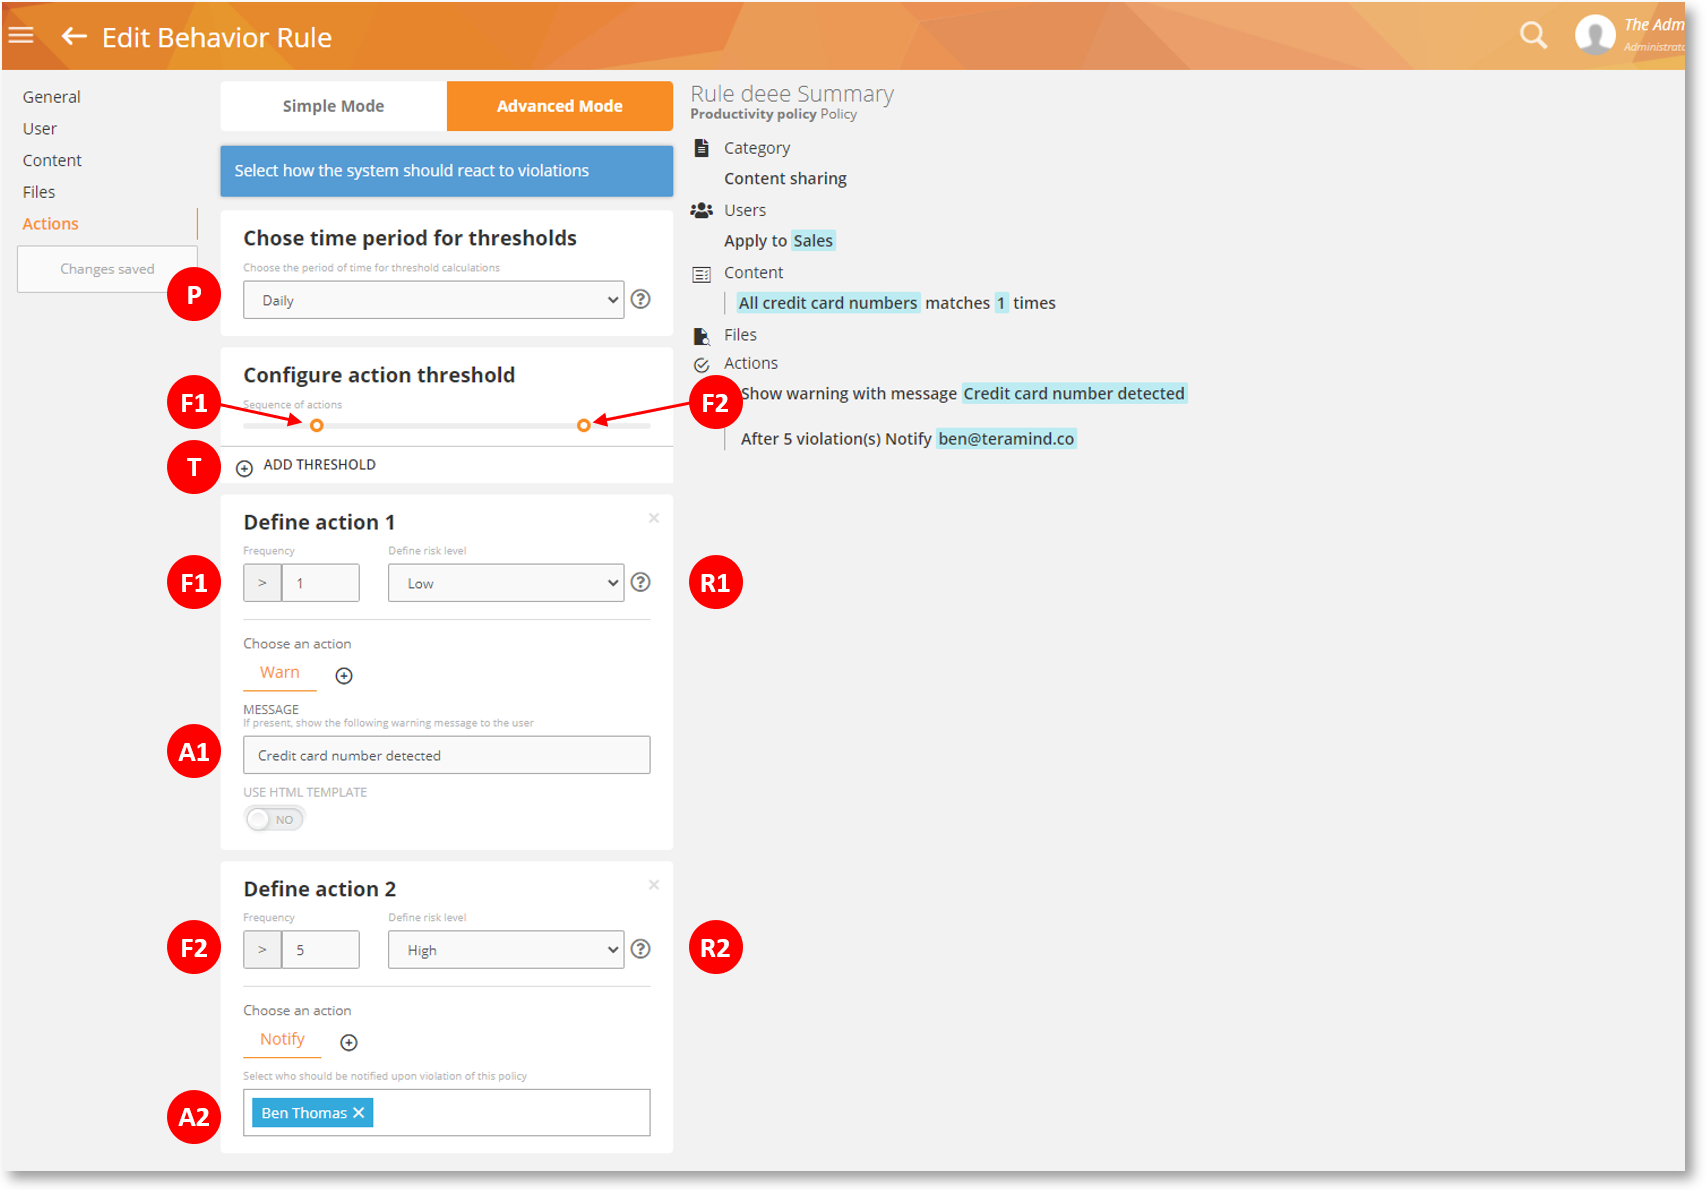This screenshot has height=1190, width=1707.
Task: Select the first threshold slider marker
Action: [317, 426]
